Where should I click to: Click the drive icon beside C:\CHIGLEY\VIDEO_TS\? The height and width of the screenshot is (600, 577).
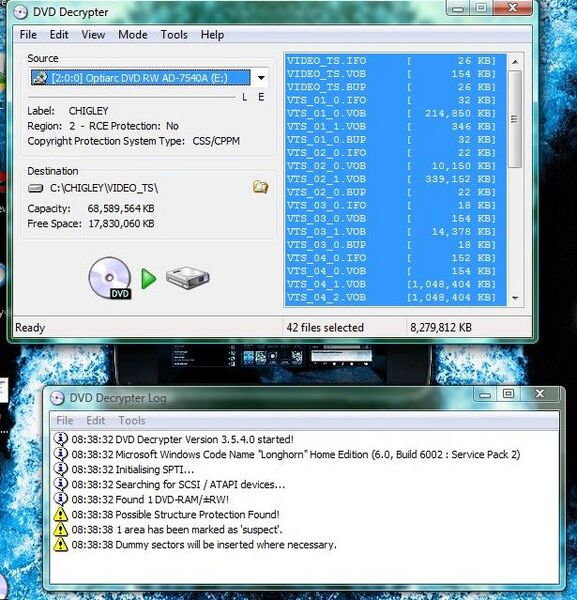pyautogui.click(x=36, y=188)
